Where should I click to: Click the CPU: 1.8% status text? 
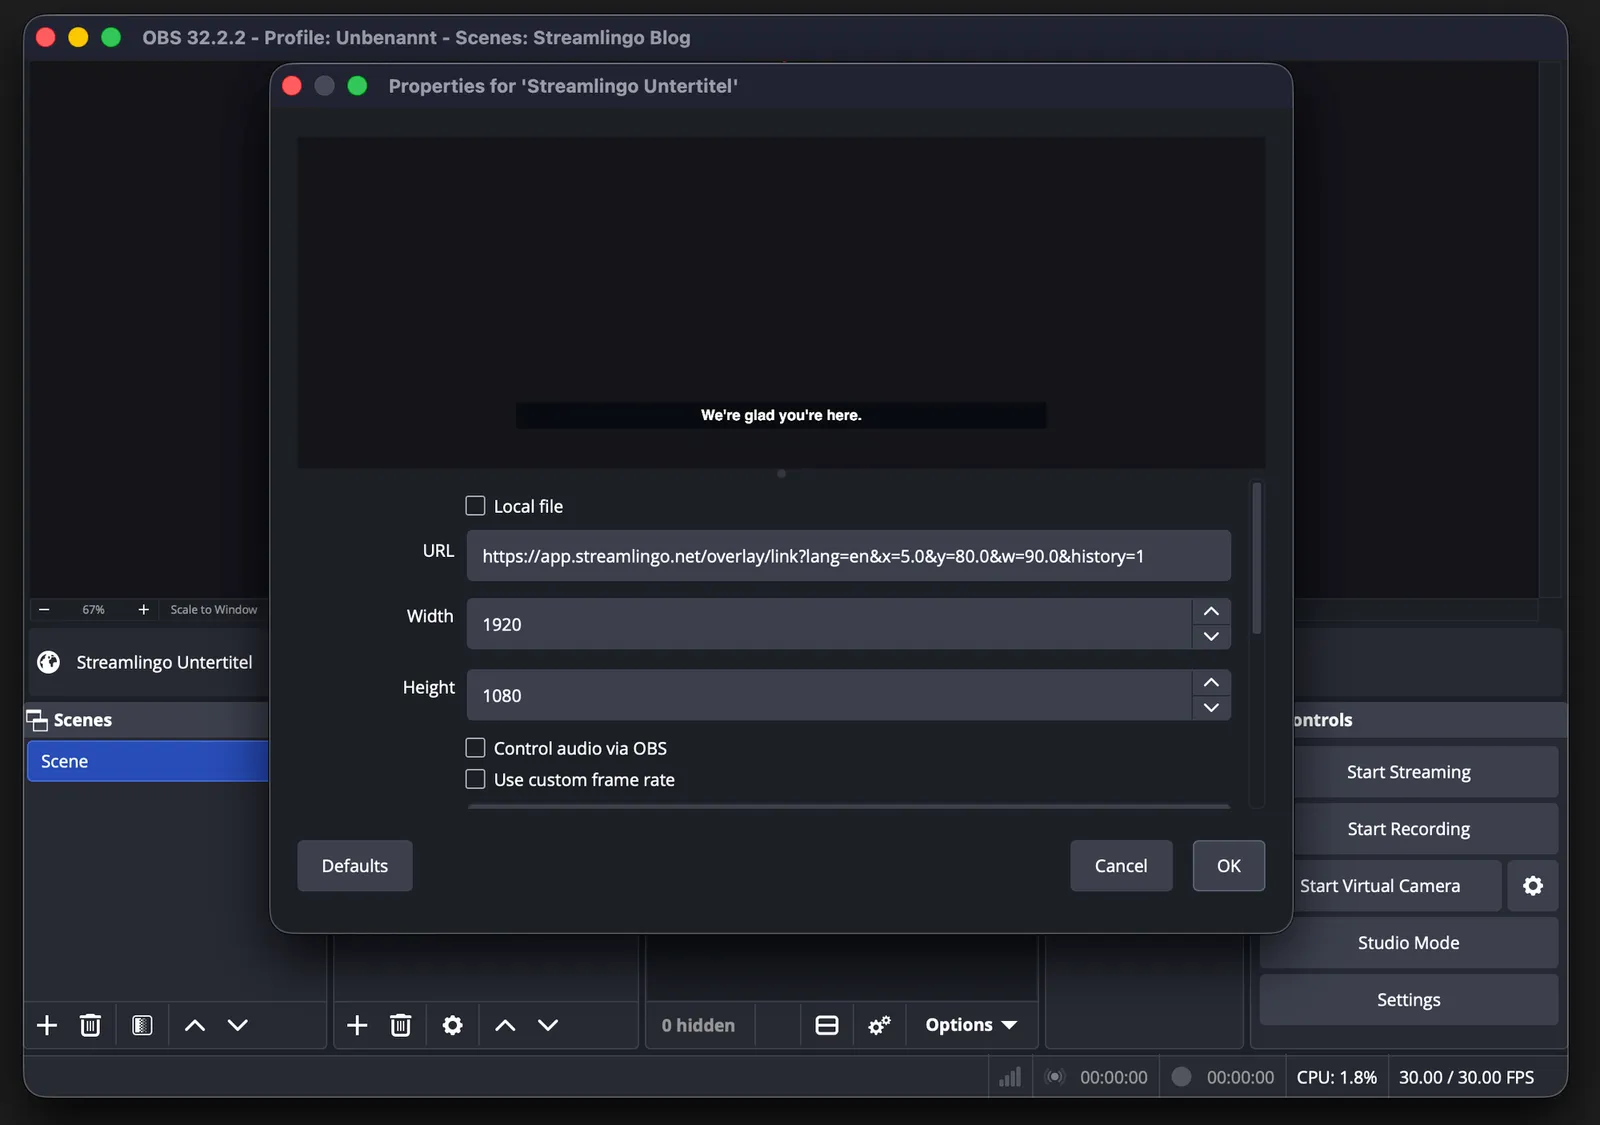(1336, 1077)
